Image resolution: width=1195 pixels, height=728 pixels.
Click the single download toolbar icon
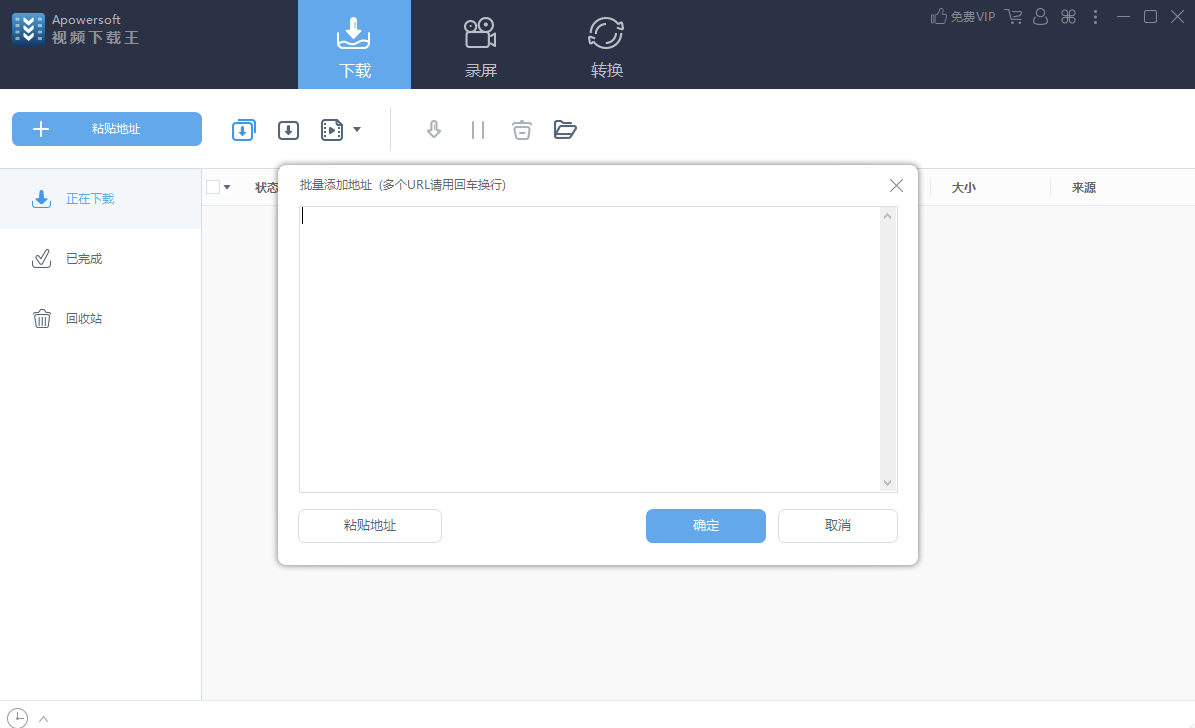coord(288,130)
